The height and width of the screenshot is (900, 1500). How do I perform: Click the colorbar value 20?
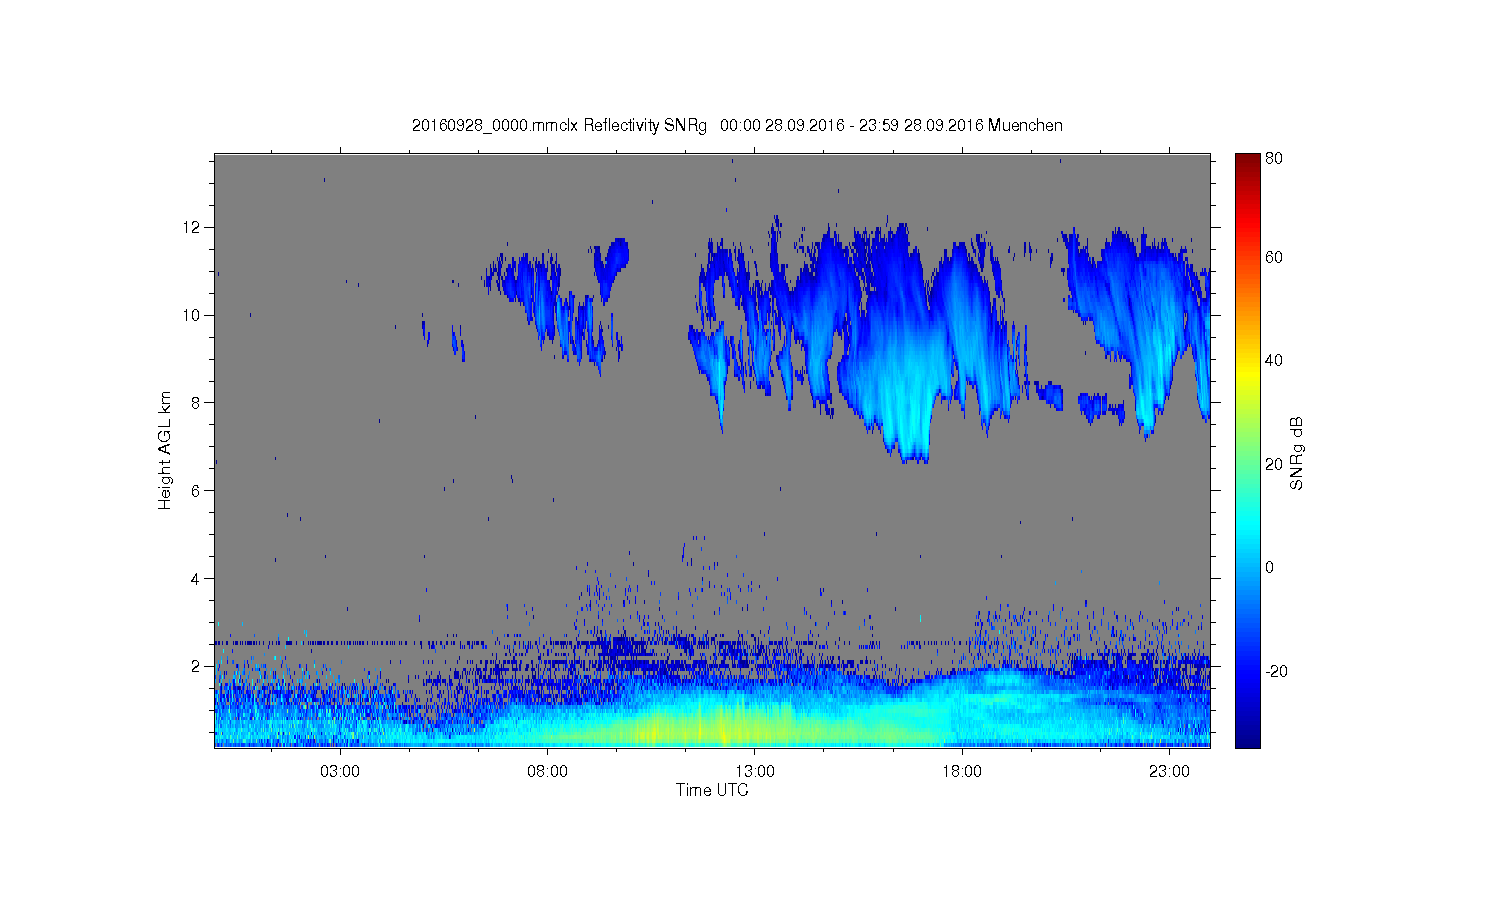click(x=1273, y=464)
